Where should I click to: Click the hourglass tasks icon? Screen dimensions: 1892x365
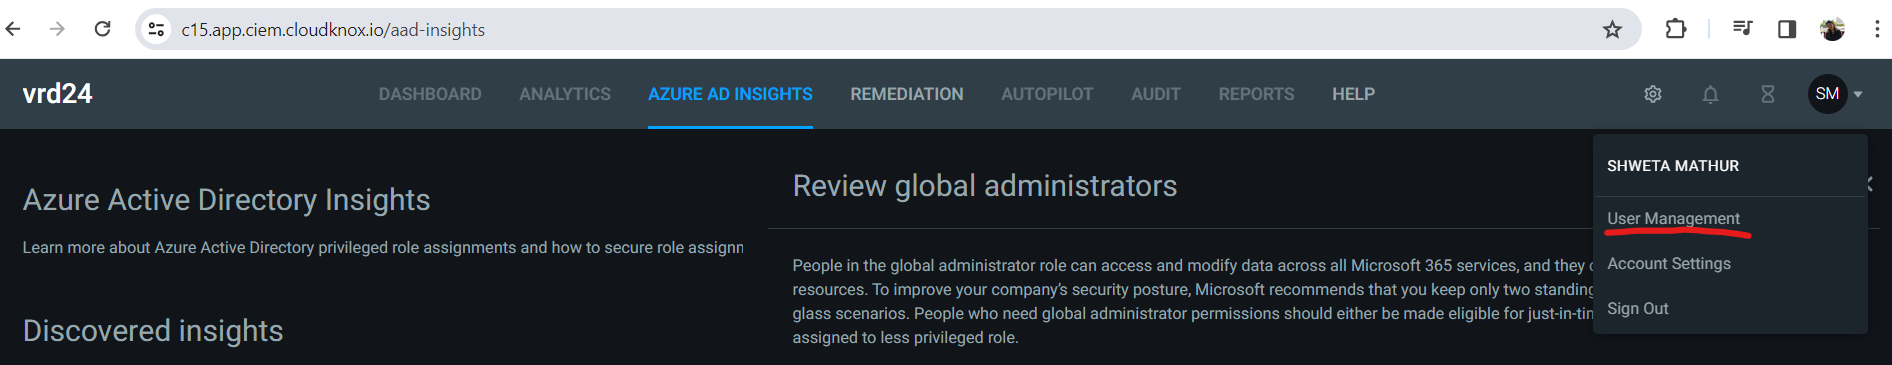(1768, 94)
